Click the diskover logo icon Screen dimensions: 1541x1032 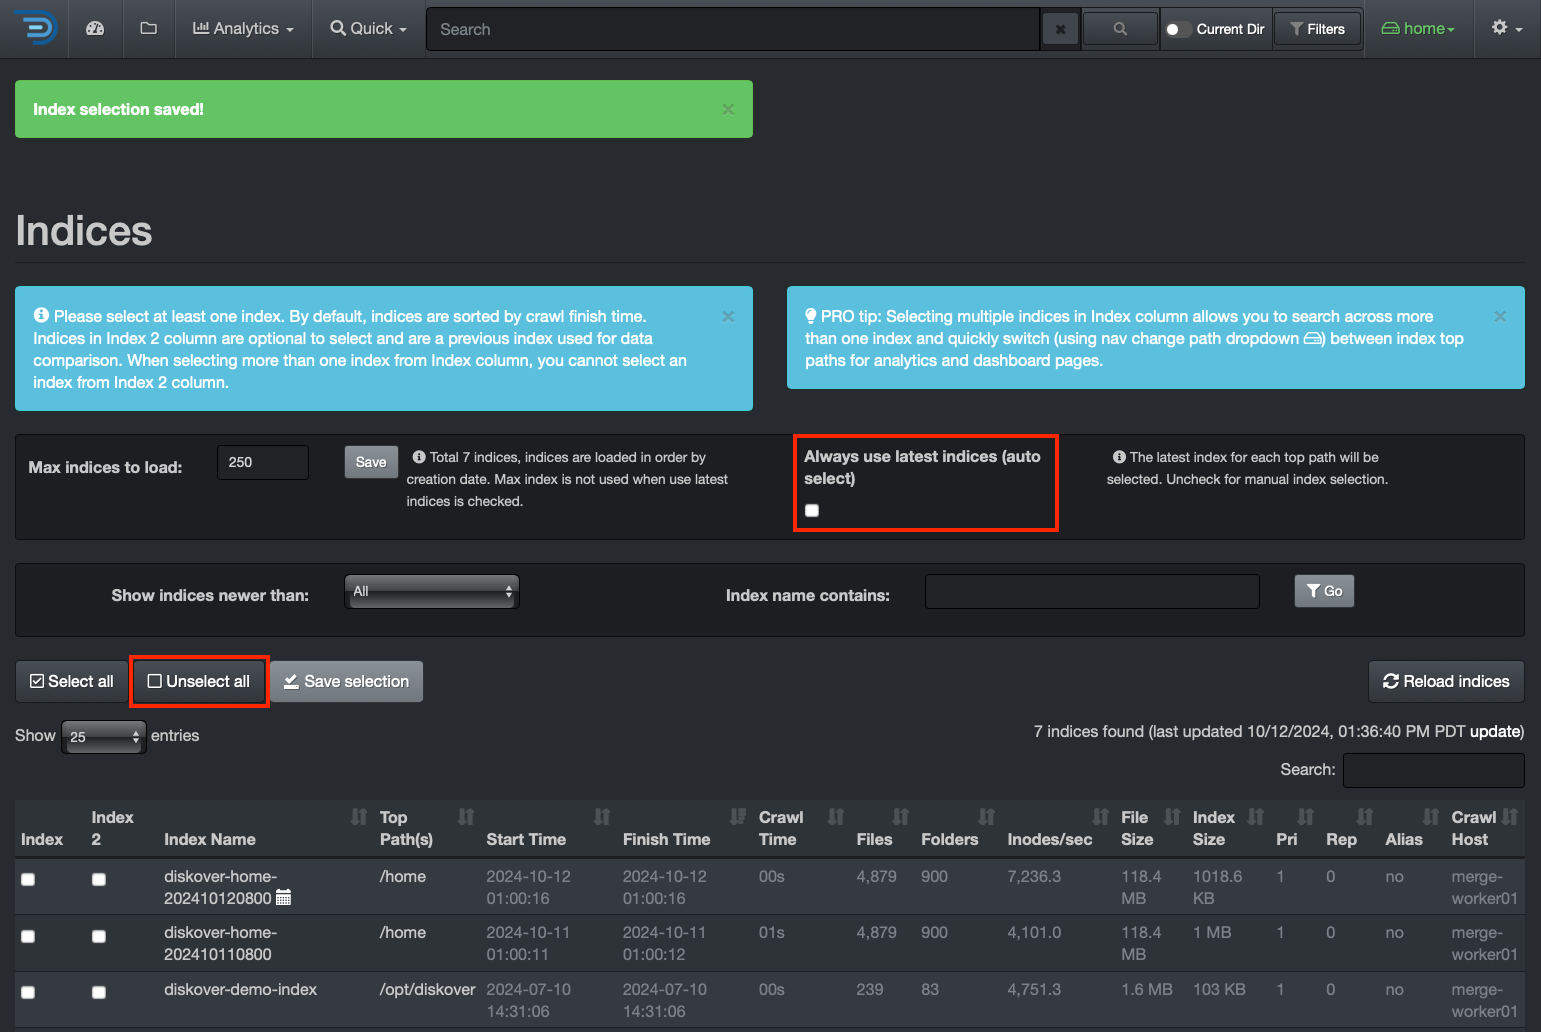(33, 28)
